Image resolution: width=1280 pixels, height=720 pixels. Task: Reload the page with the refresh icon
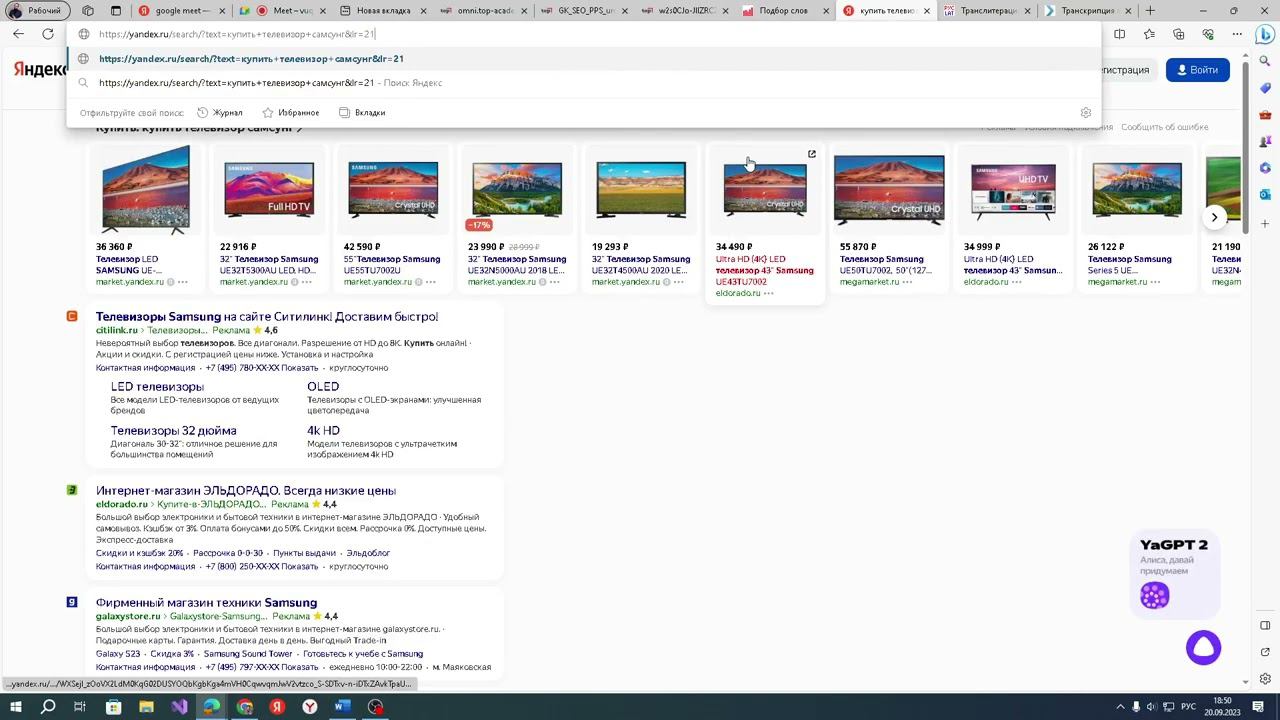(x=48, y=34)
